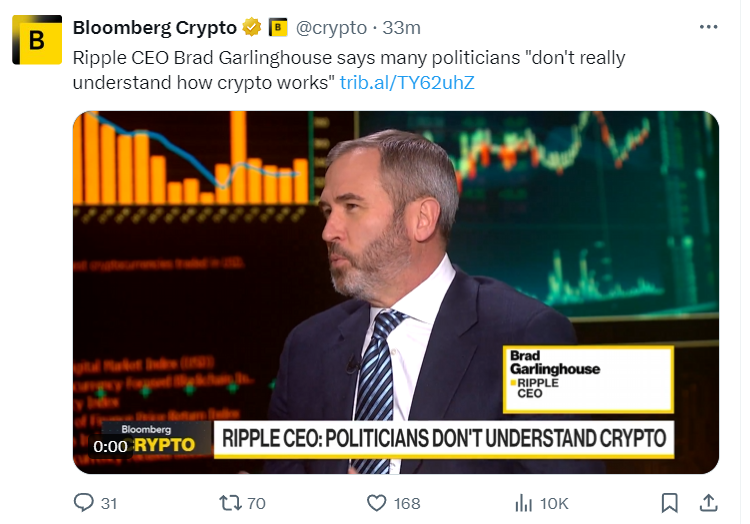
Task: Bookmark this Bloomberg Crypto tweet
Action: (x=670, y=502)
